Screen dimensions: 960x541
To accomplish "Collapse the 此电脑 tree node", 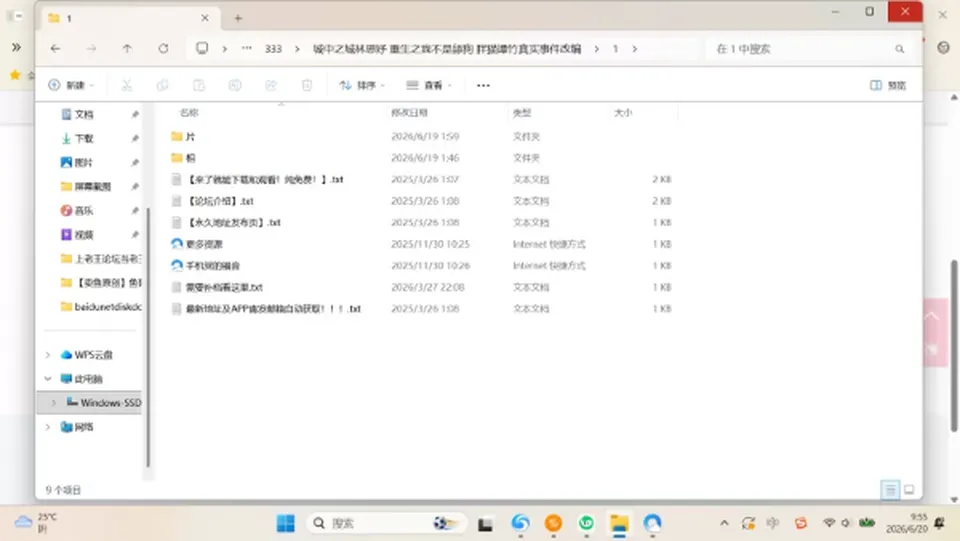I will tap(48, 379).
